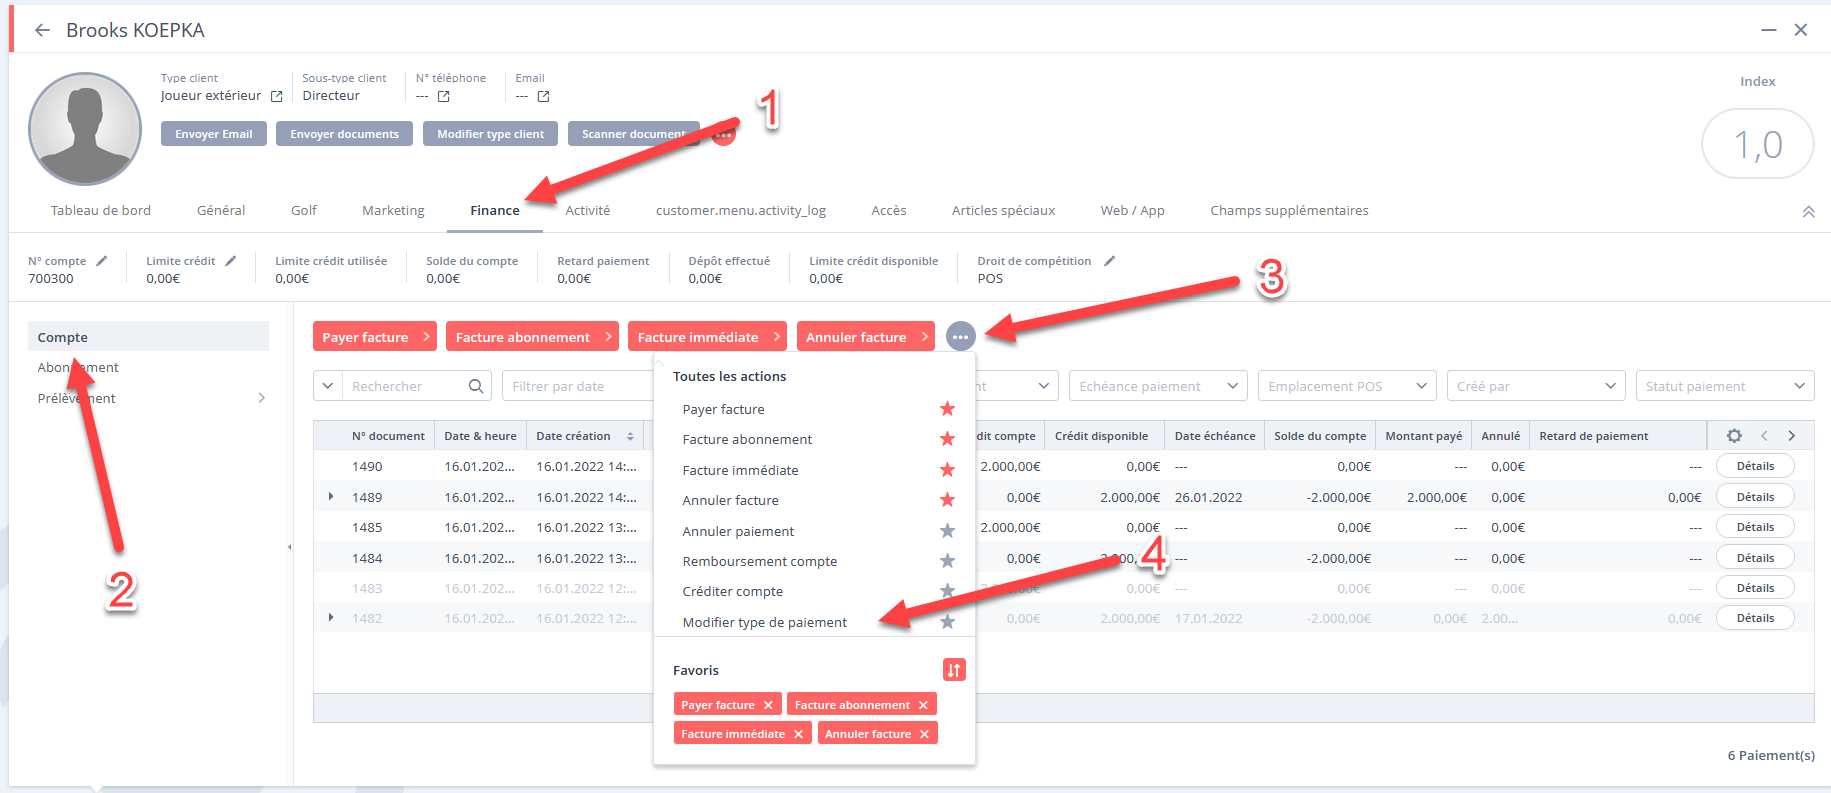Unfavorite the star next to Facture abonnement

point(947,439)
